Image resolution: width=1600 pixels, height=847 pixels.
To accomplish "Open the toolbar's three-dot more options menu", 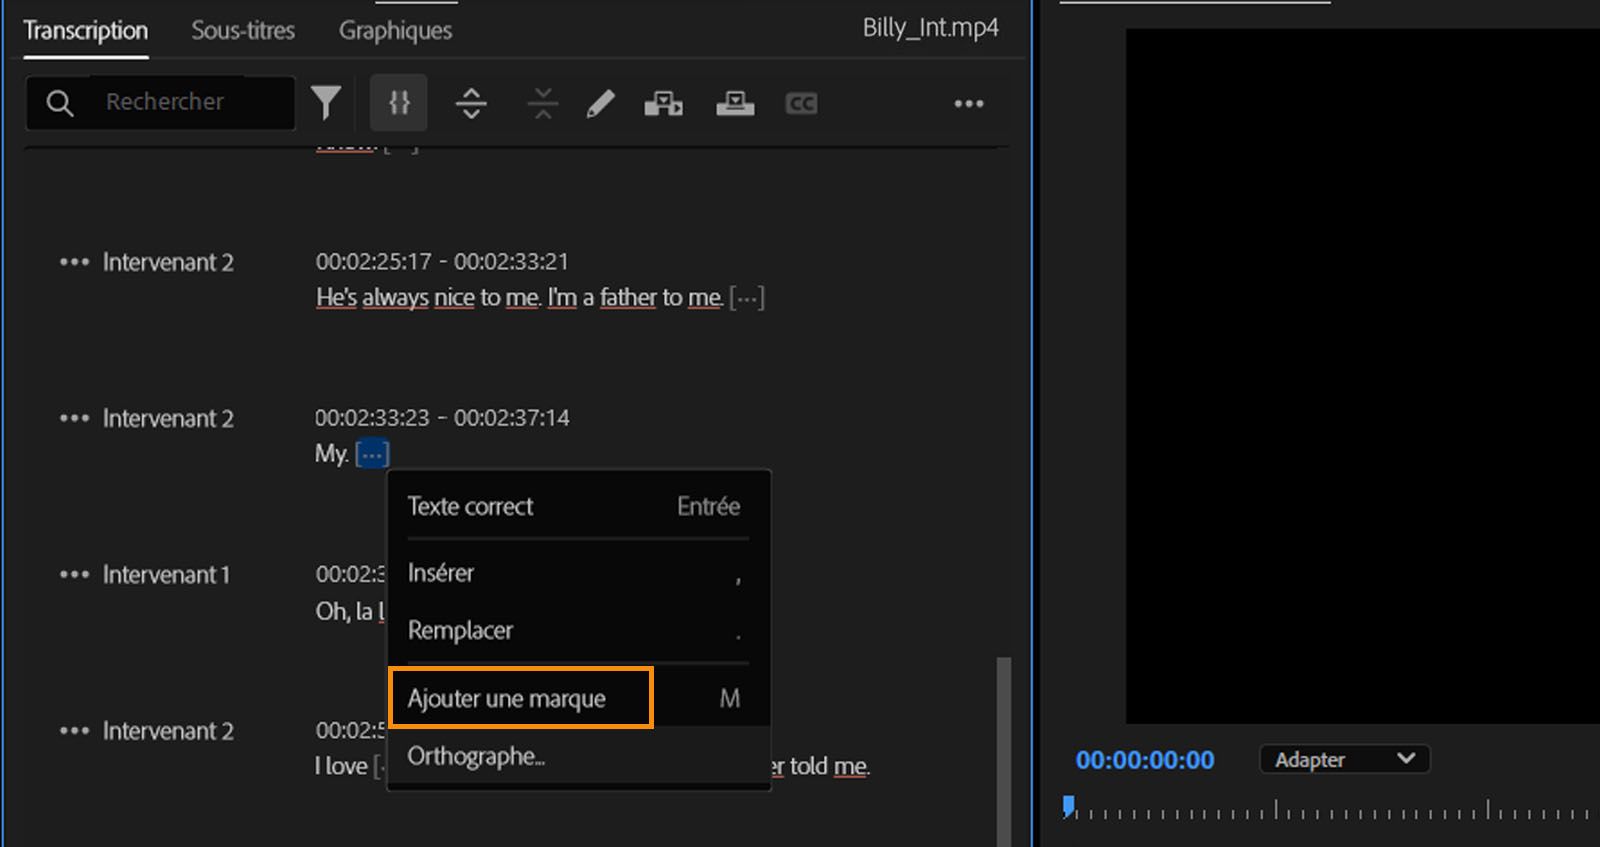I will pos(969,104).
